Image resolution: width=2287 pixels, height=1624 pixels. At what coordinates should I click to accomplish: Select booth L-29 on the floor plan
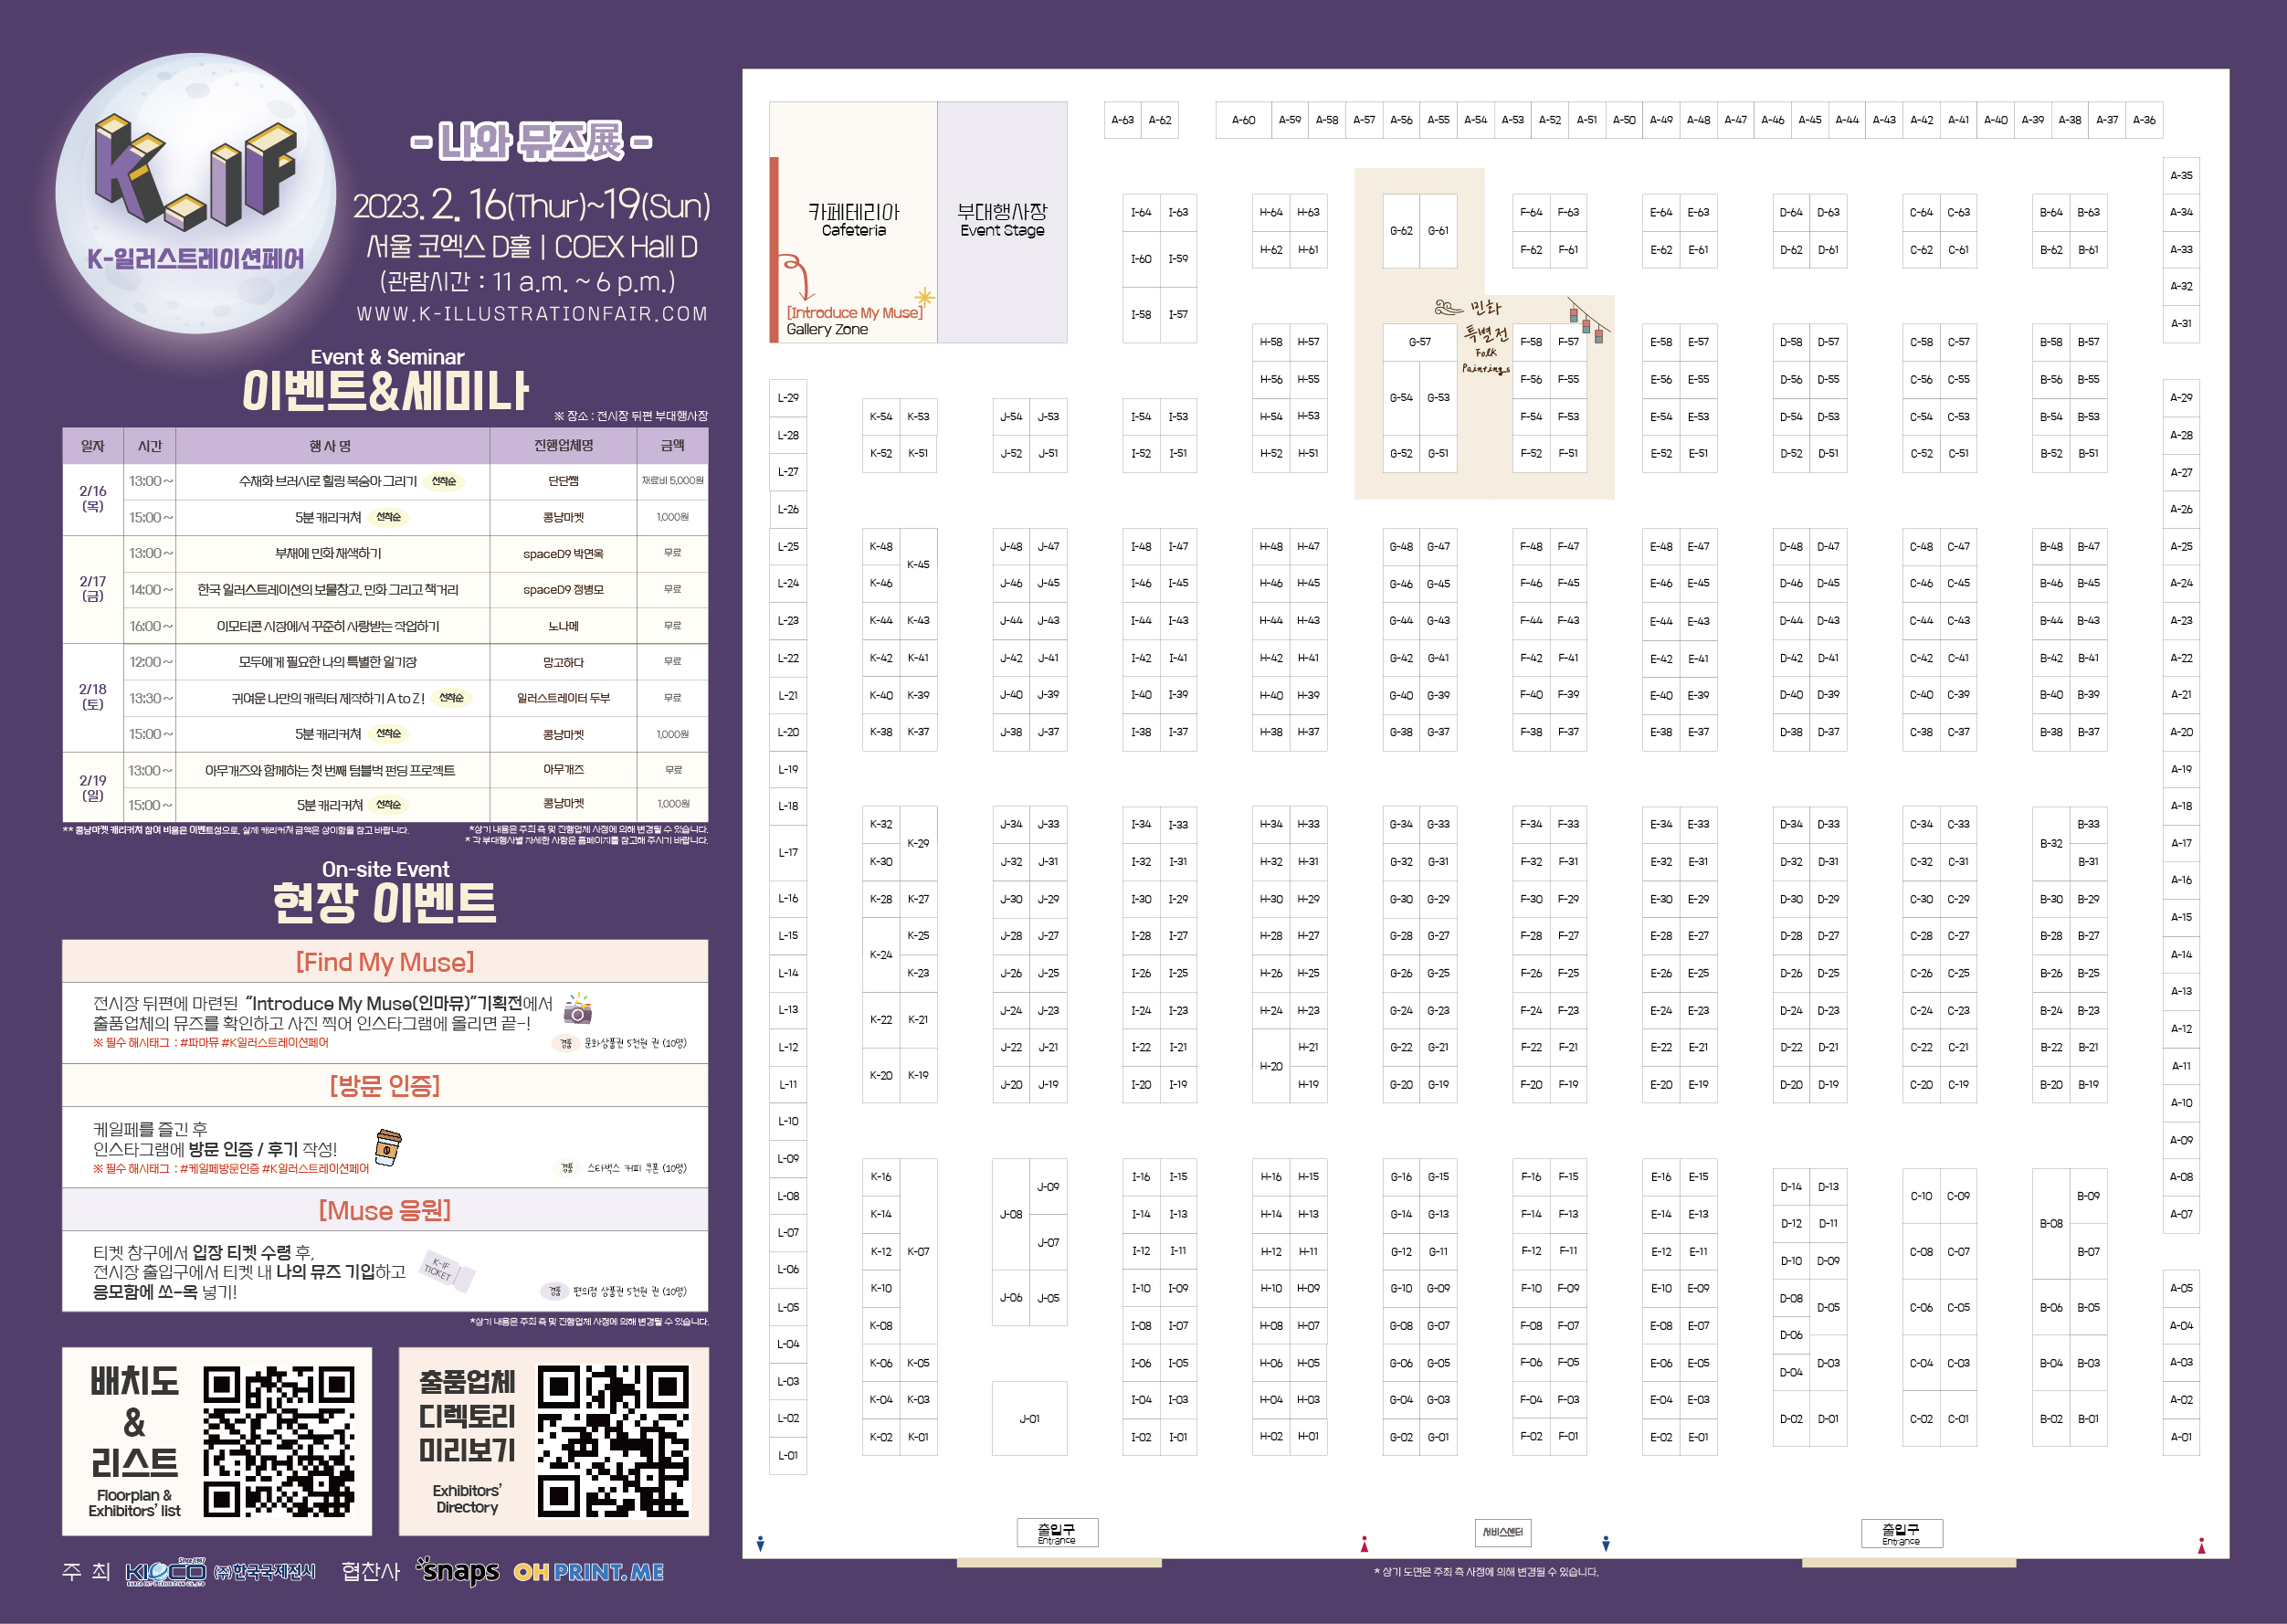pos(788,398)
